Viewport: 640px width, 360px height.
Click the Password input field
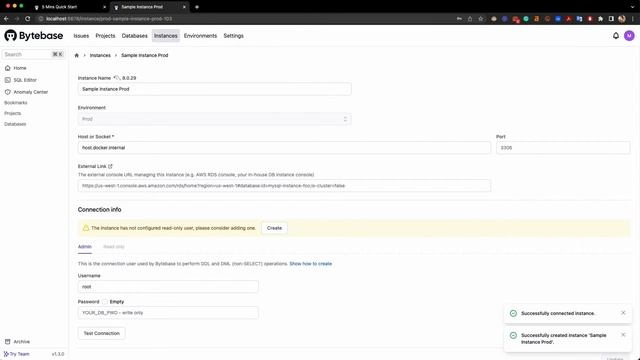[168, 313]
